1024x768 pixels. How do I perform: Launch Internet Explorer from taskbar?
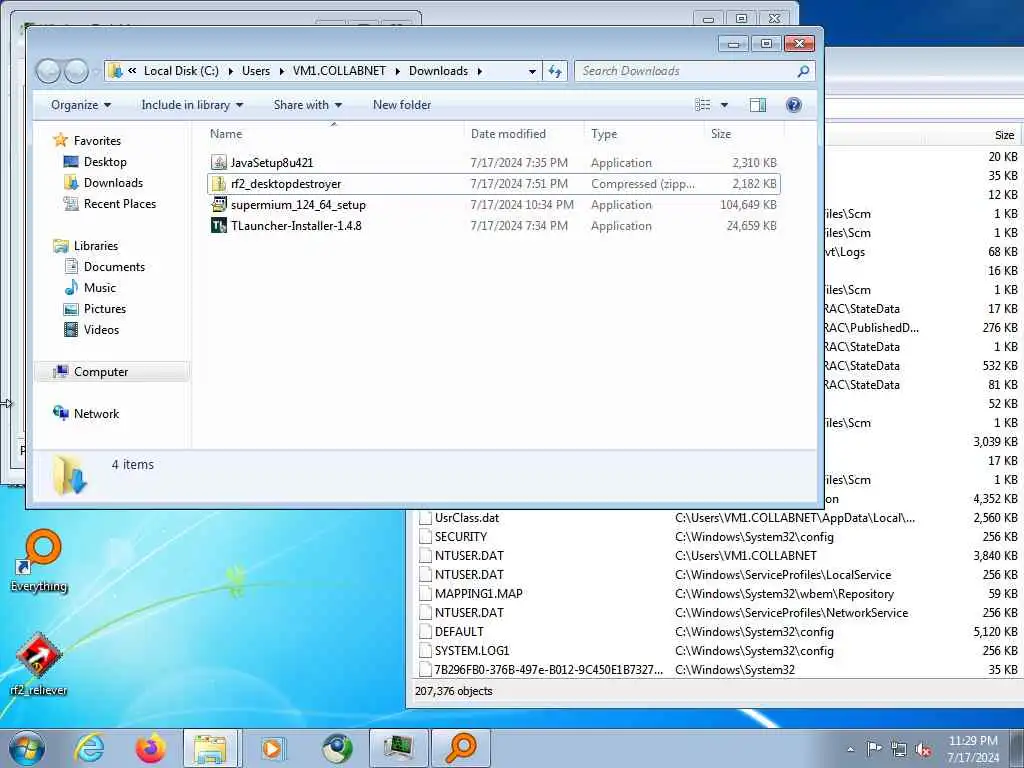coord(89,748)
